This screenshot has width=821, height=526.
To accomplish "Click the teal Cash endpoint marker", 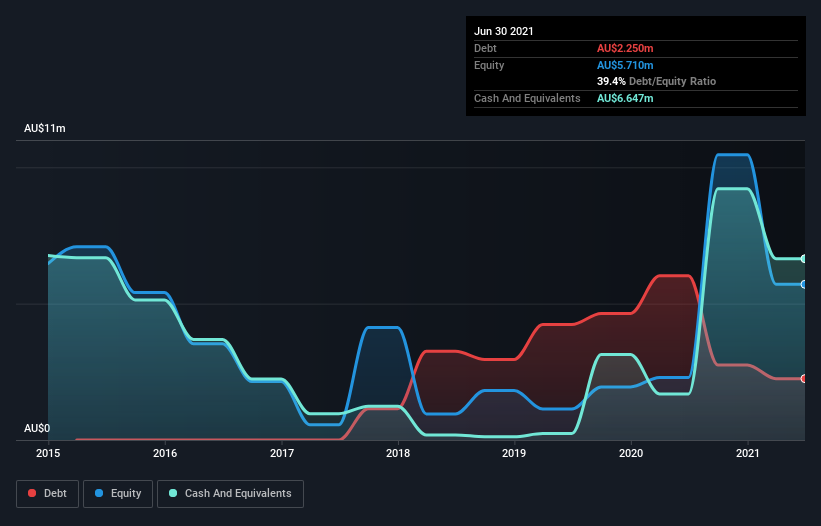I will pyautogui.click(x=804, y=259).
